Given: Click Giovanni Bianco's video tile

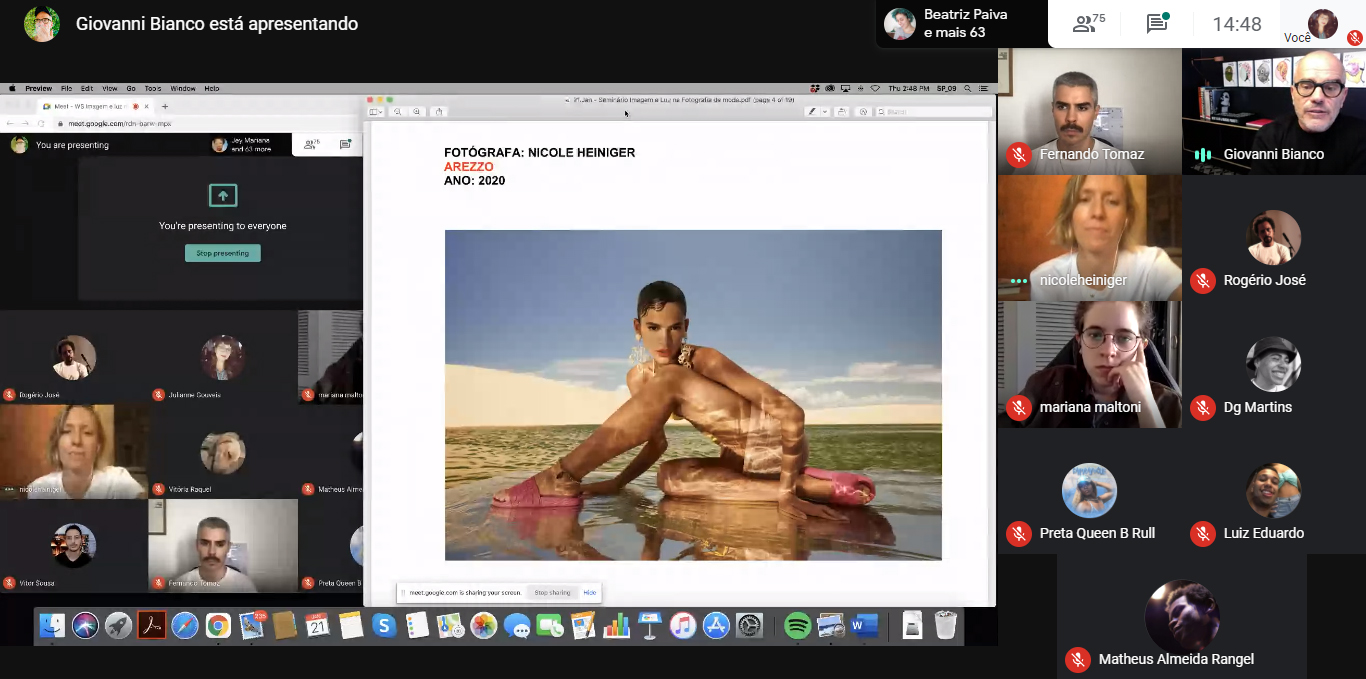Looking at the screenshot, I should pyautogui.click(x=1273, y=110).
